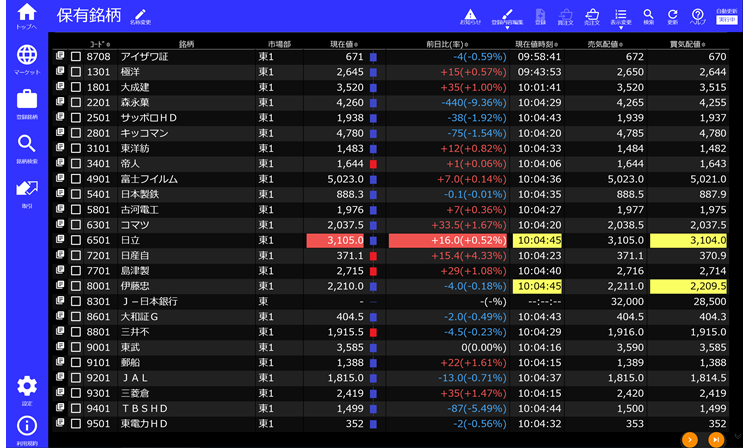Rename list with pencil 名称変更 icon
Screen dimensions: 750x448
click(140, 17)
